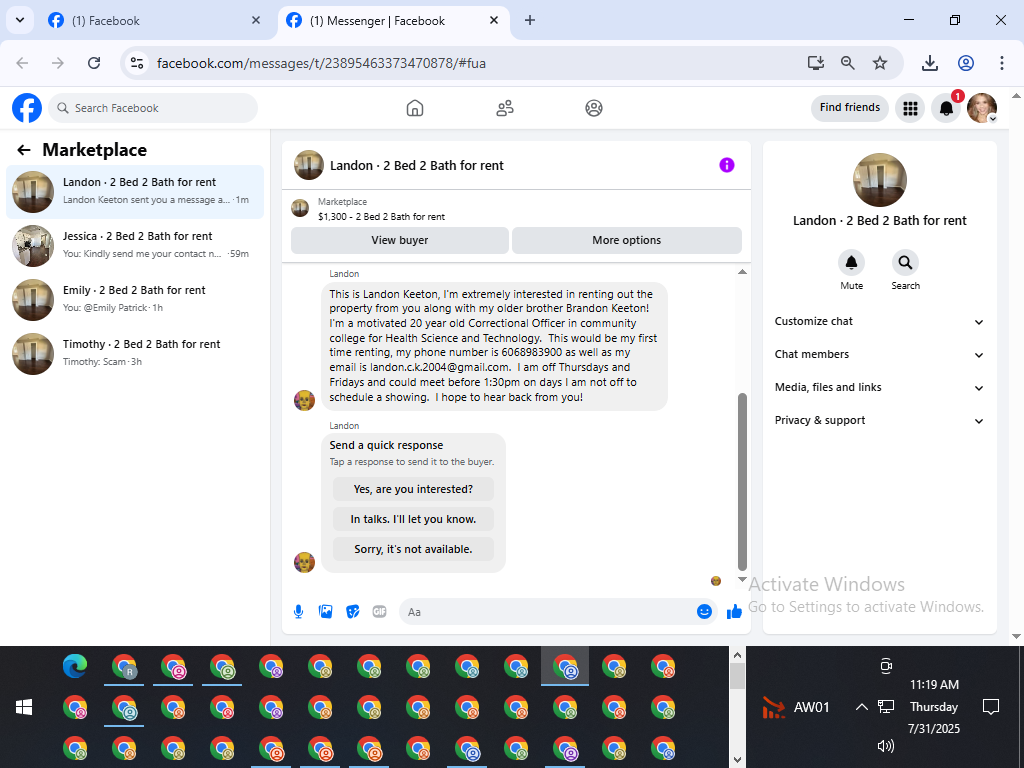Launch Microsoft Edge from the taskbar
Viewport: 1024px width, 768px height.
click(x=75, y=666)
